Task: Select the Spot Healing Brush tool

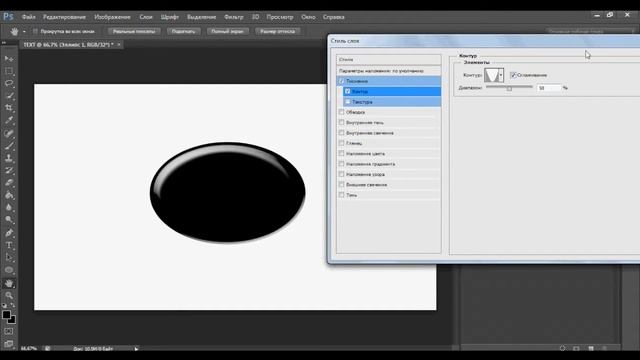Action: click(x=9, y=133)
